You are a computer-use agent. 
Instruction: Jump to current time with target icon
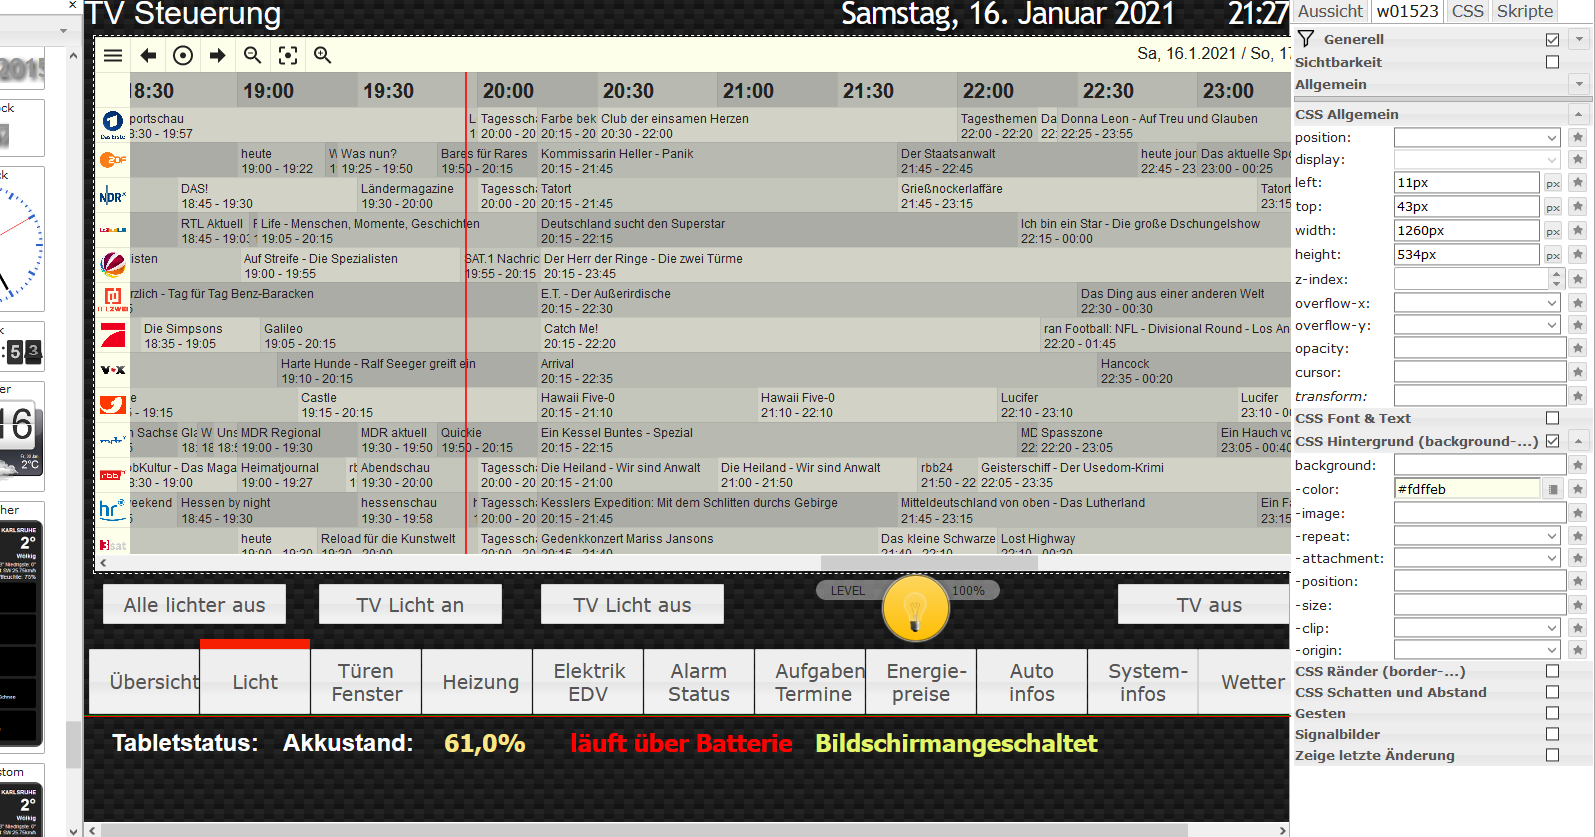tap(183, 56)
